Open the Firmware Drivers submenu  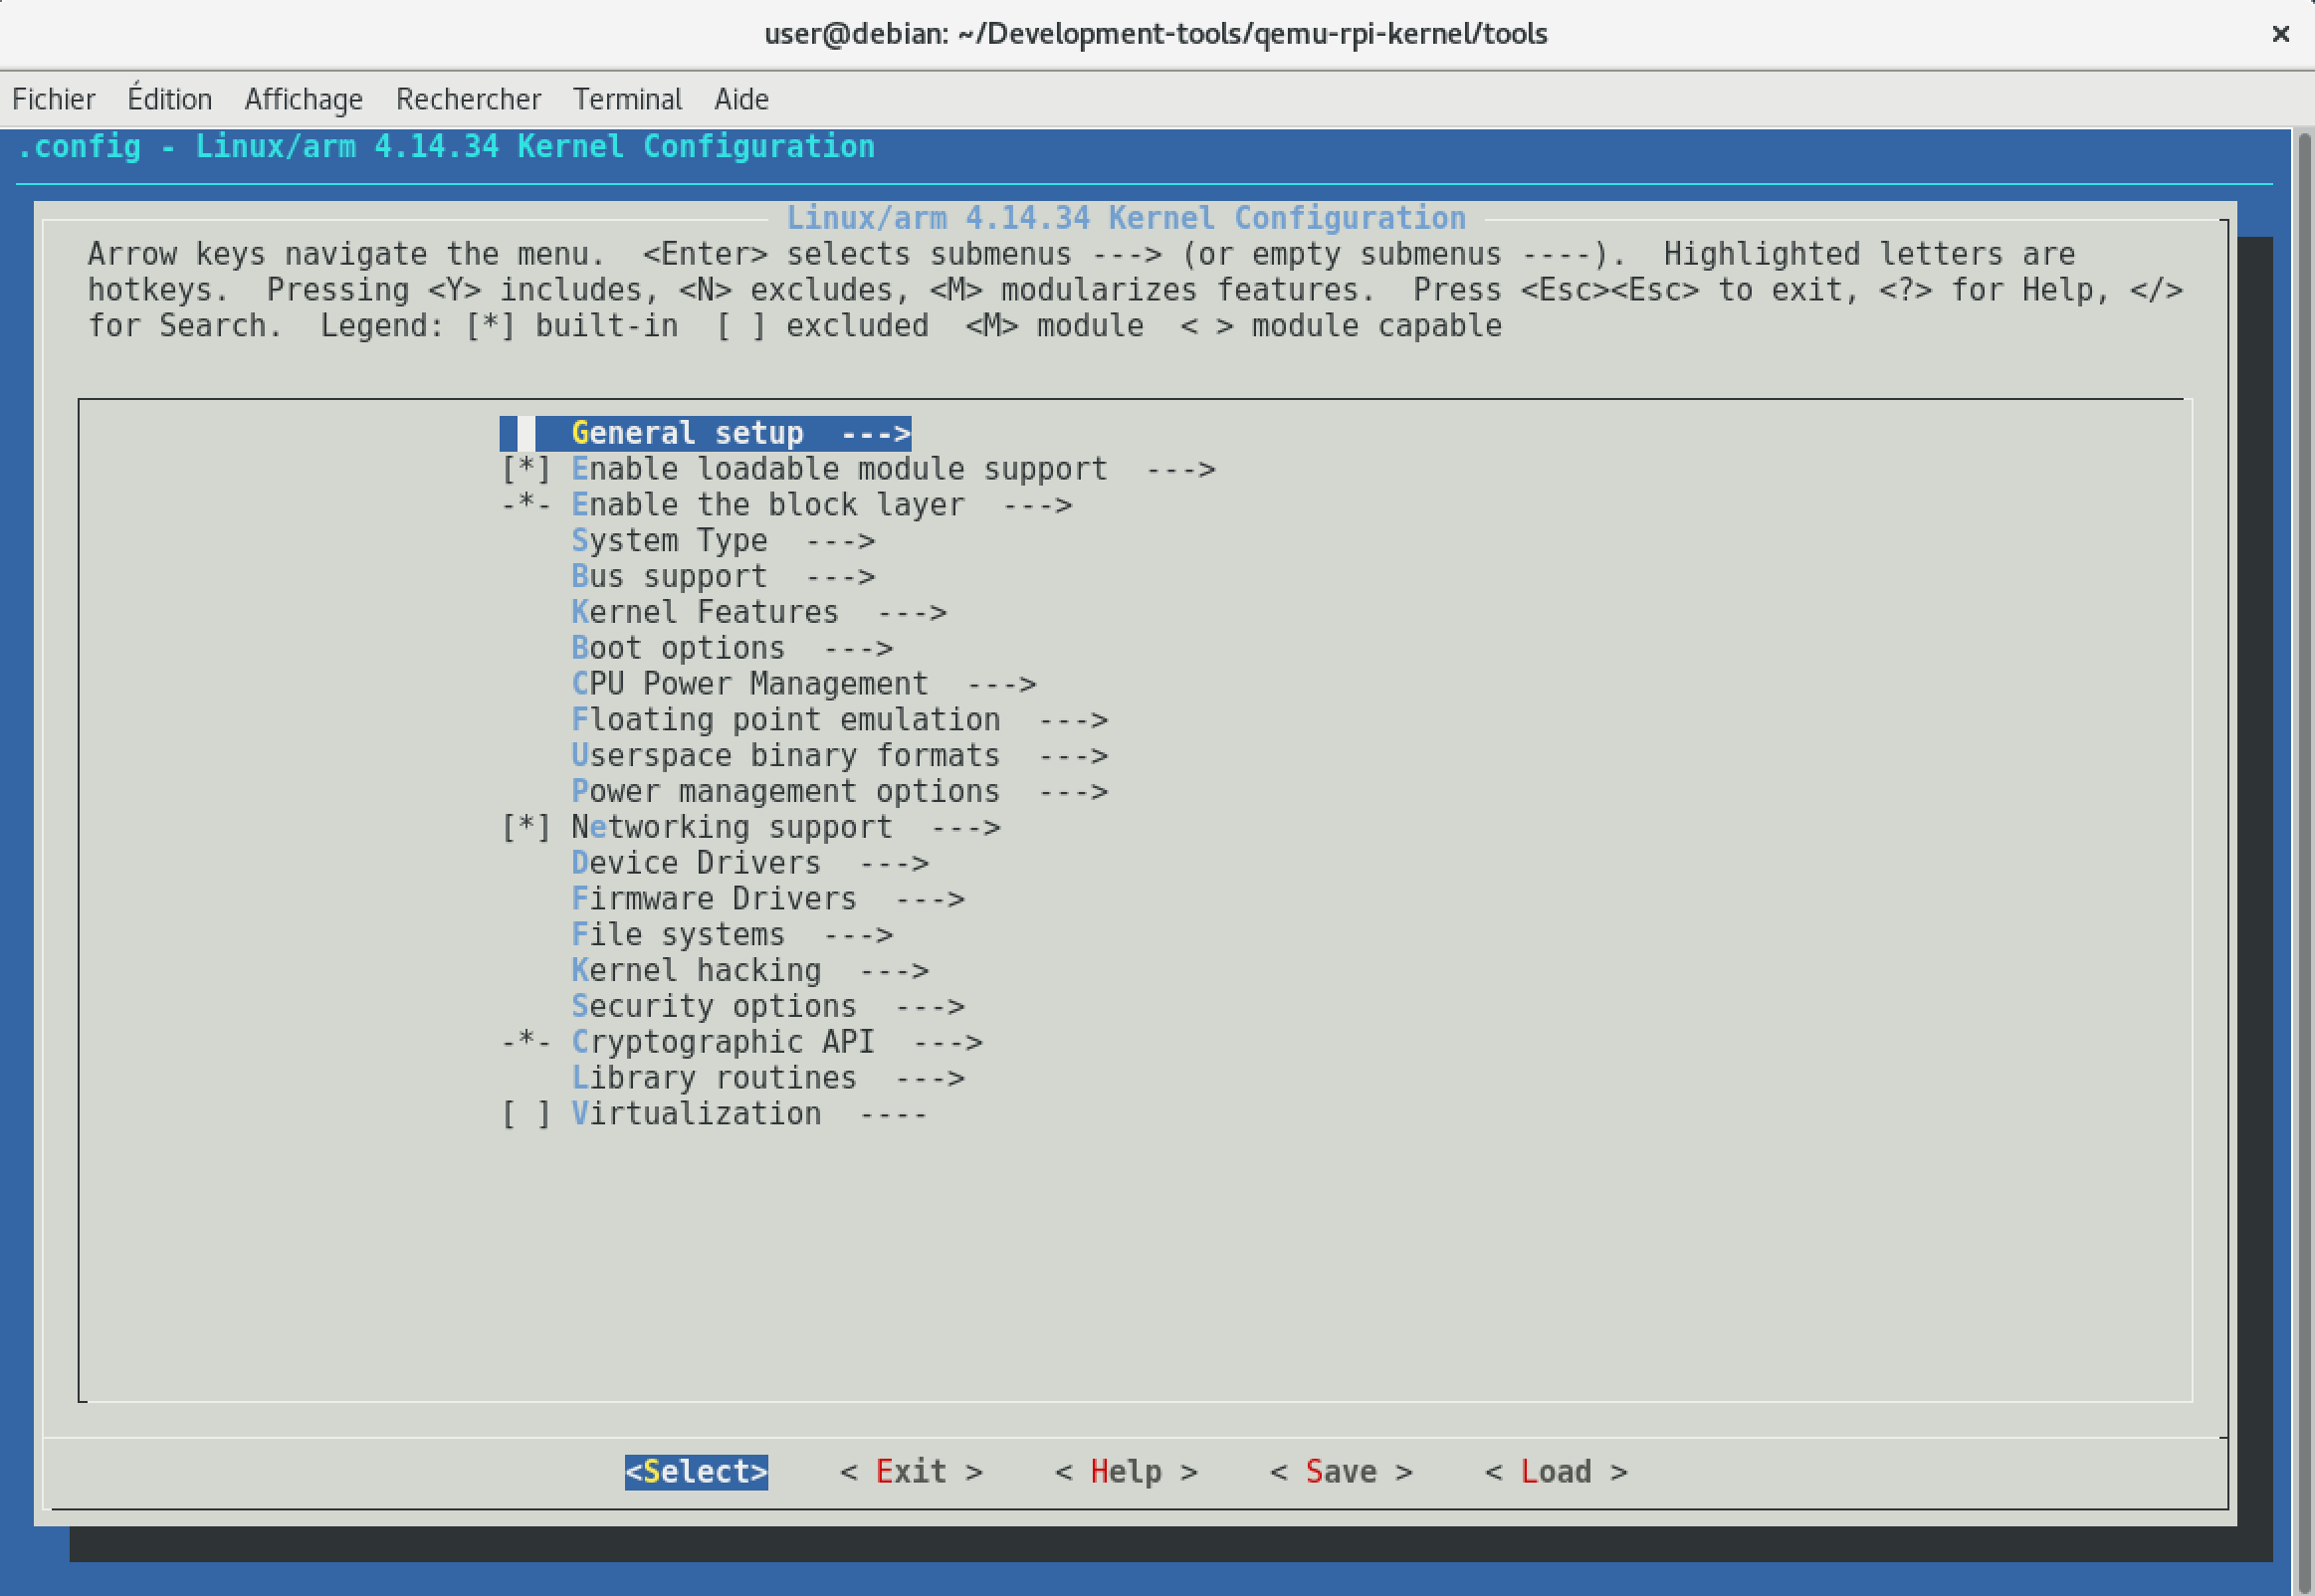pyautogui.click(x=768, y=899)
